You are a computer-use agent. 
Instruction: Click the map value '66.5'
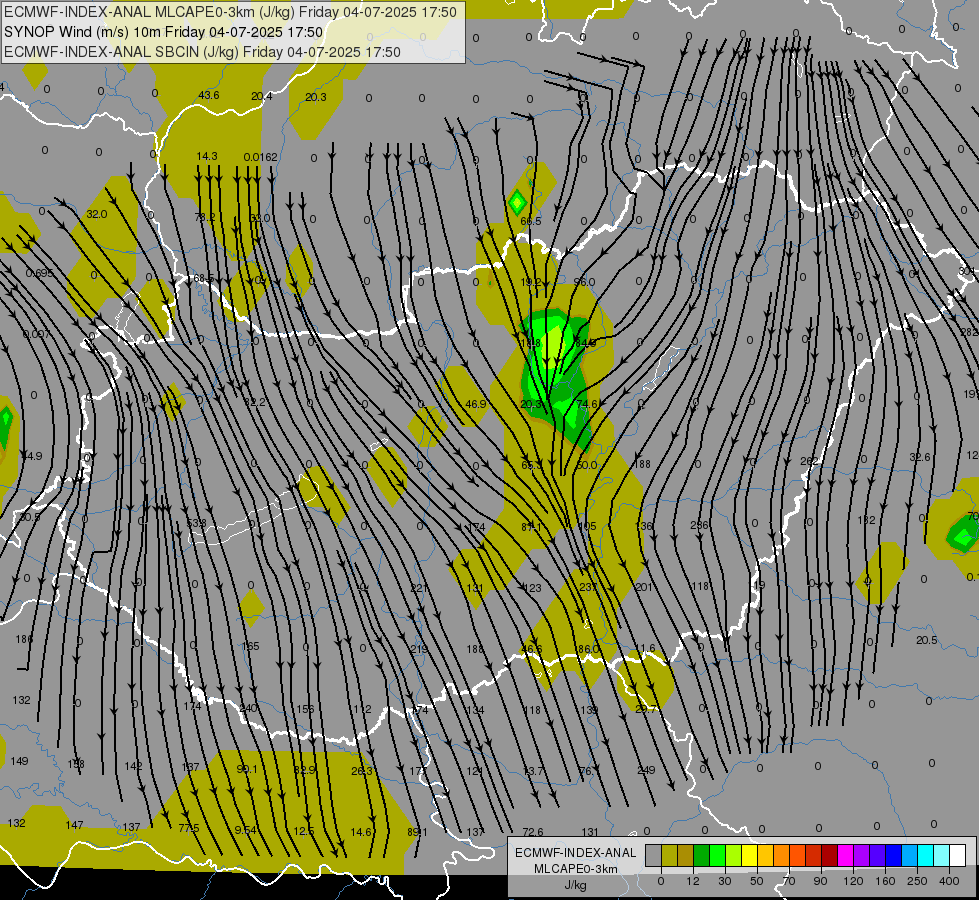pyautogui.click(x=531, y=221)
